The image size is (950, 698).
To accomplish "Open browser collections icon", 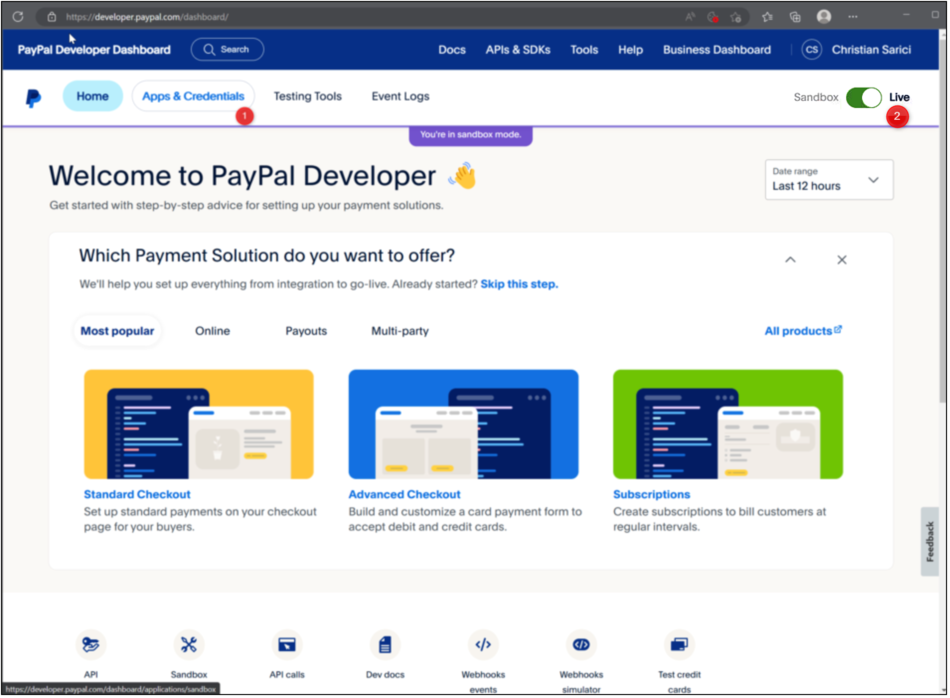I will pos(796,17).
